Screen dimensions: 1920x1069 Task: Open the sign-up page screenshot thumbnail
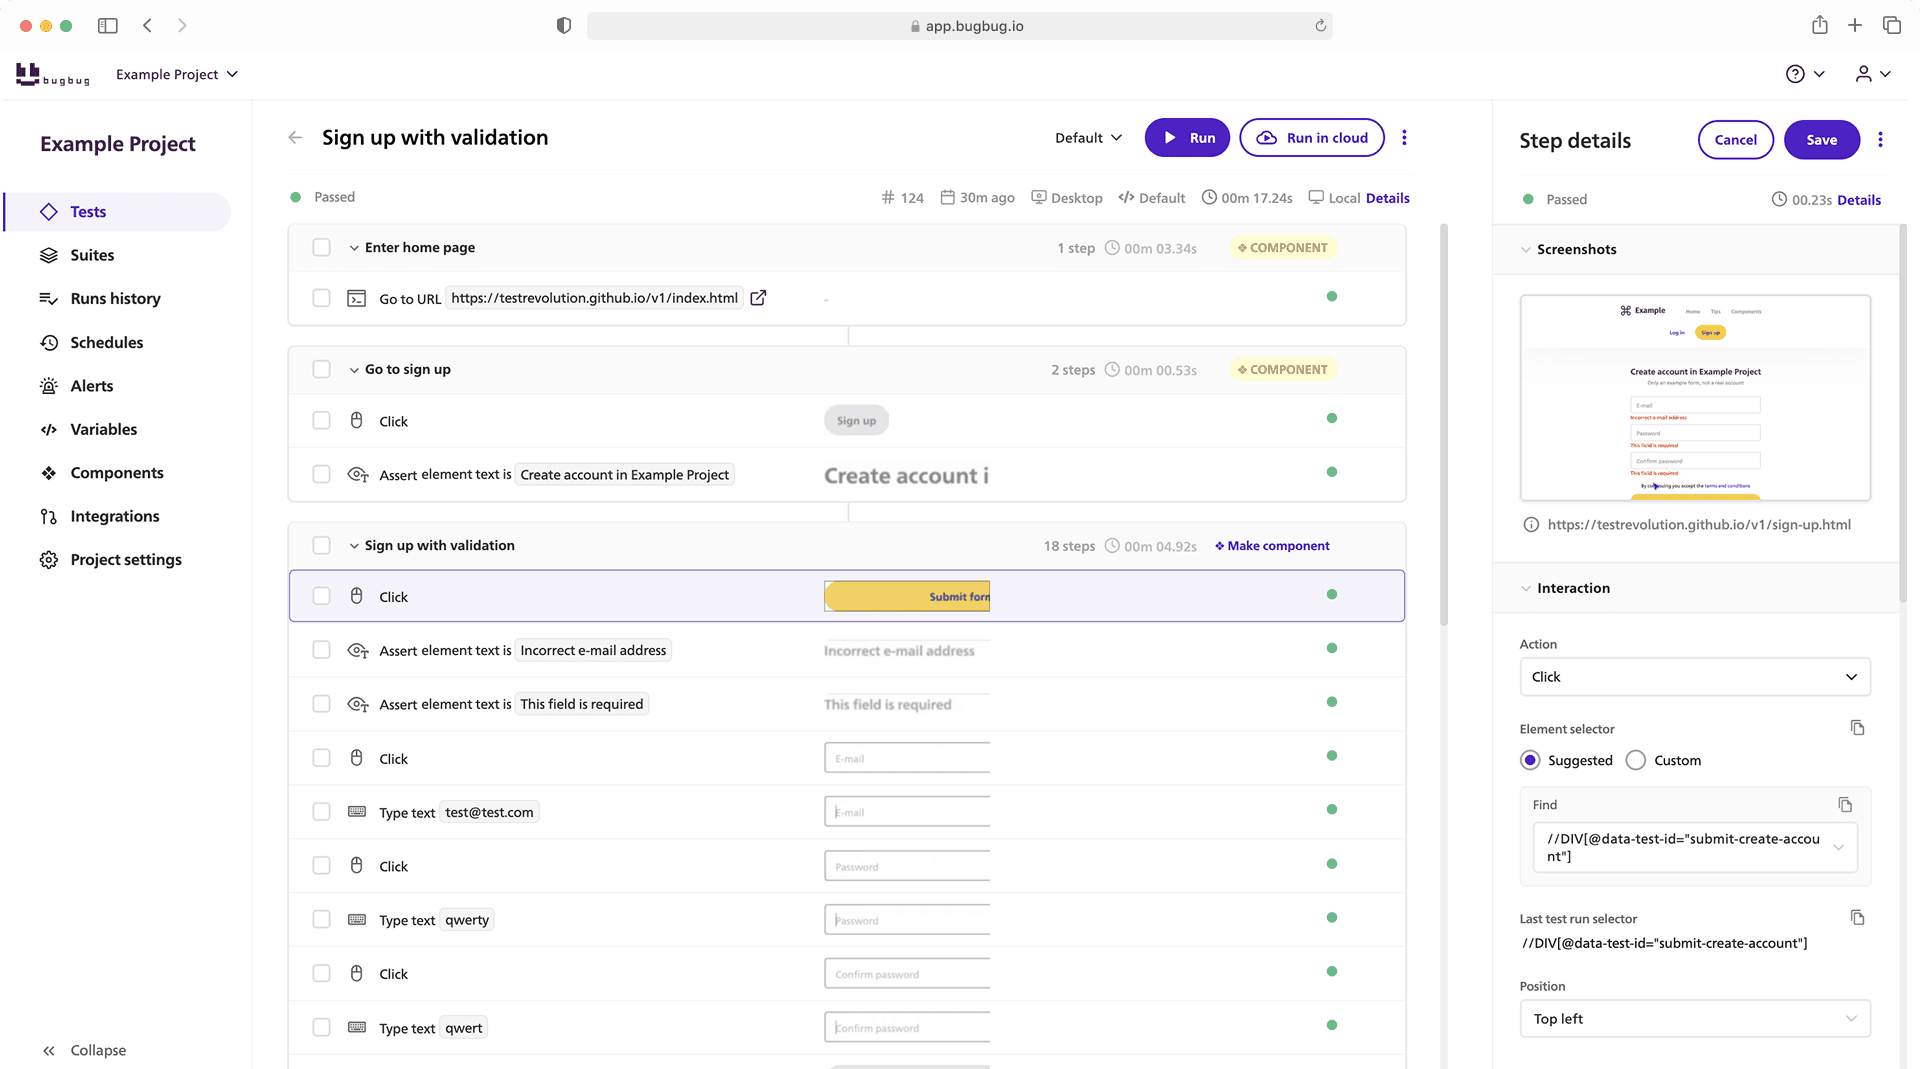1694,398
